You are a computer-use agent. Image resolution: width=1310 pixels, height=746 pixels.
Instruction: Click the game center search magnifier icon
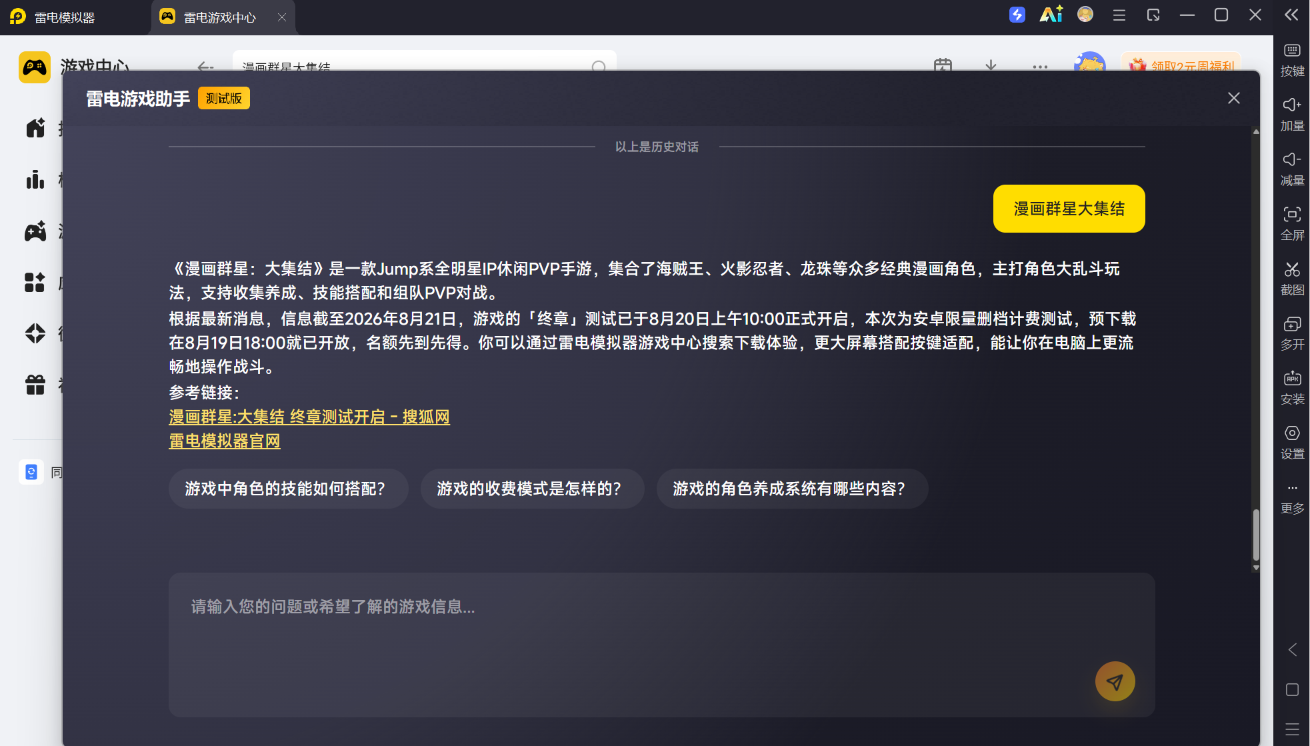(x=599, y=67)
